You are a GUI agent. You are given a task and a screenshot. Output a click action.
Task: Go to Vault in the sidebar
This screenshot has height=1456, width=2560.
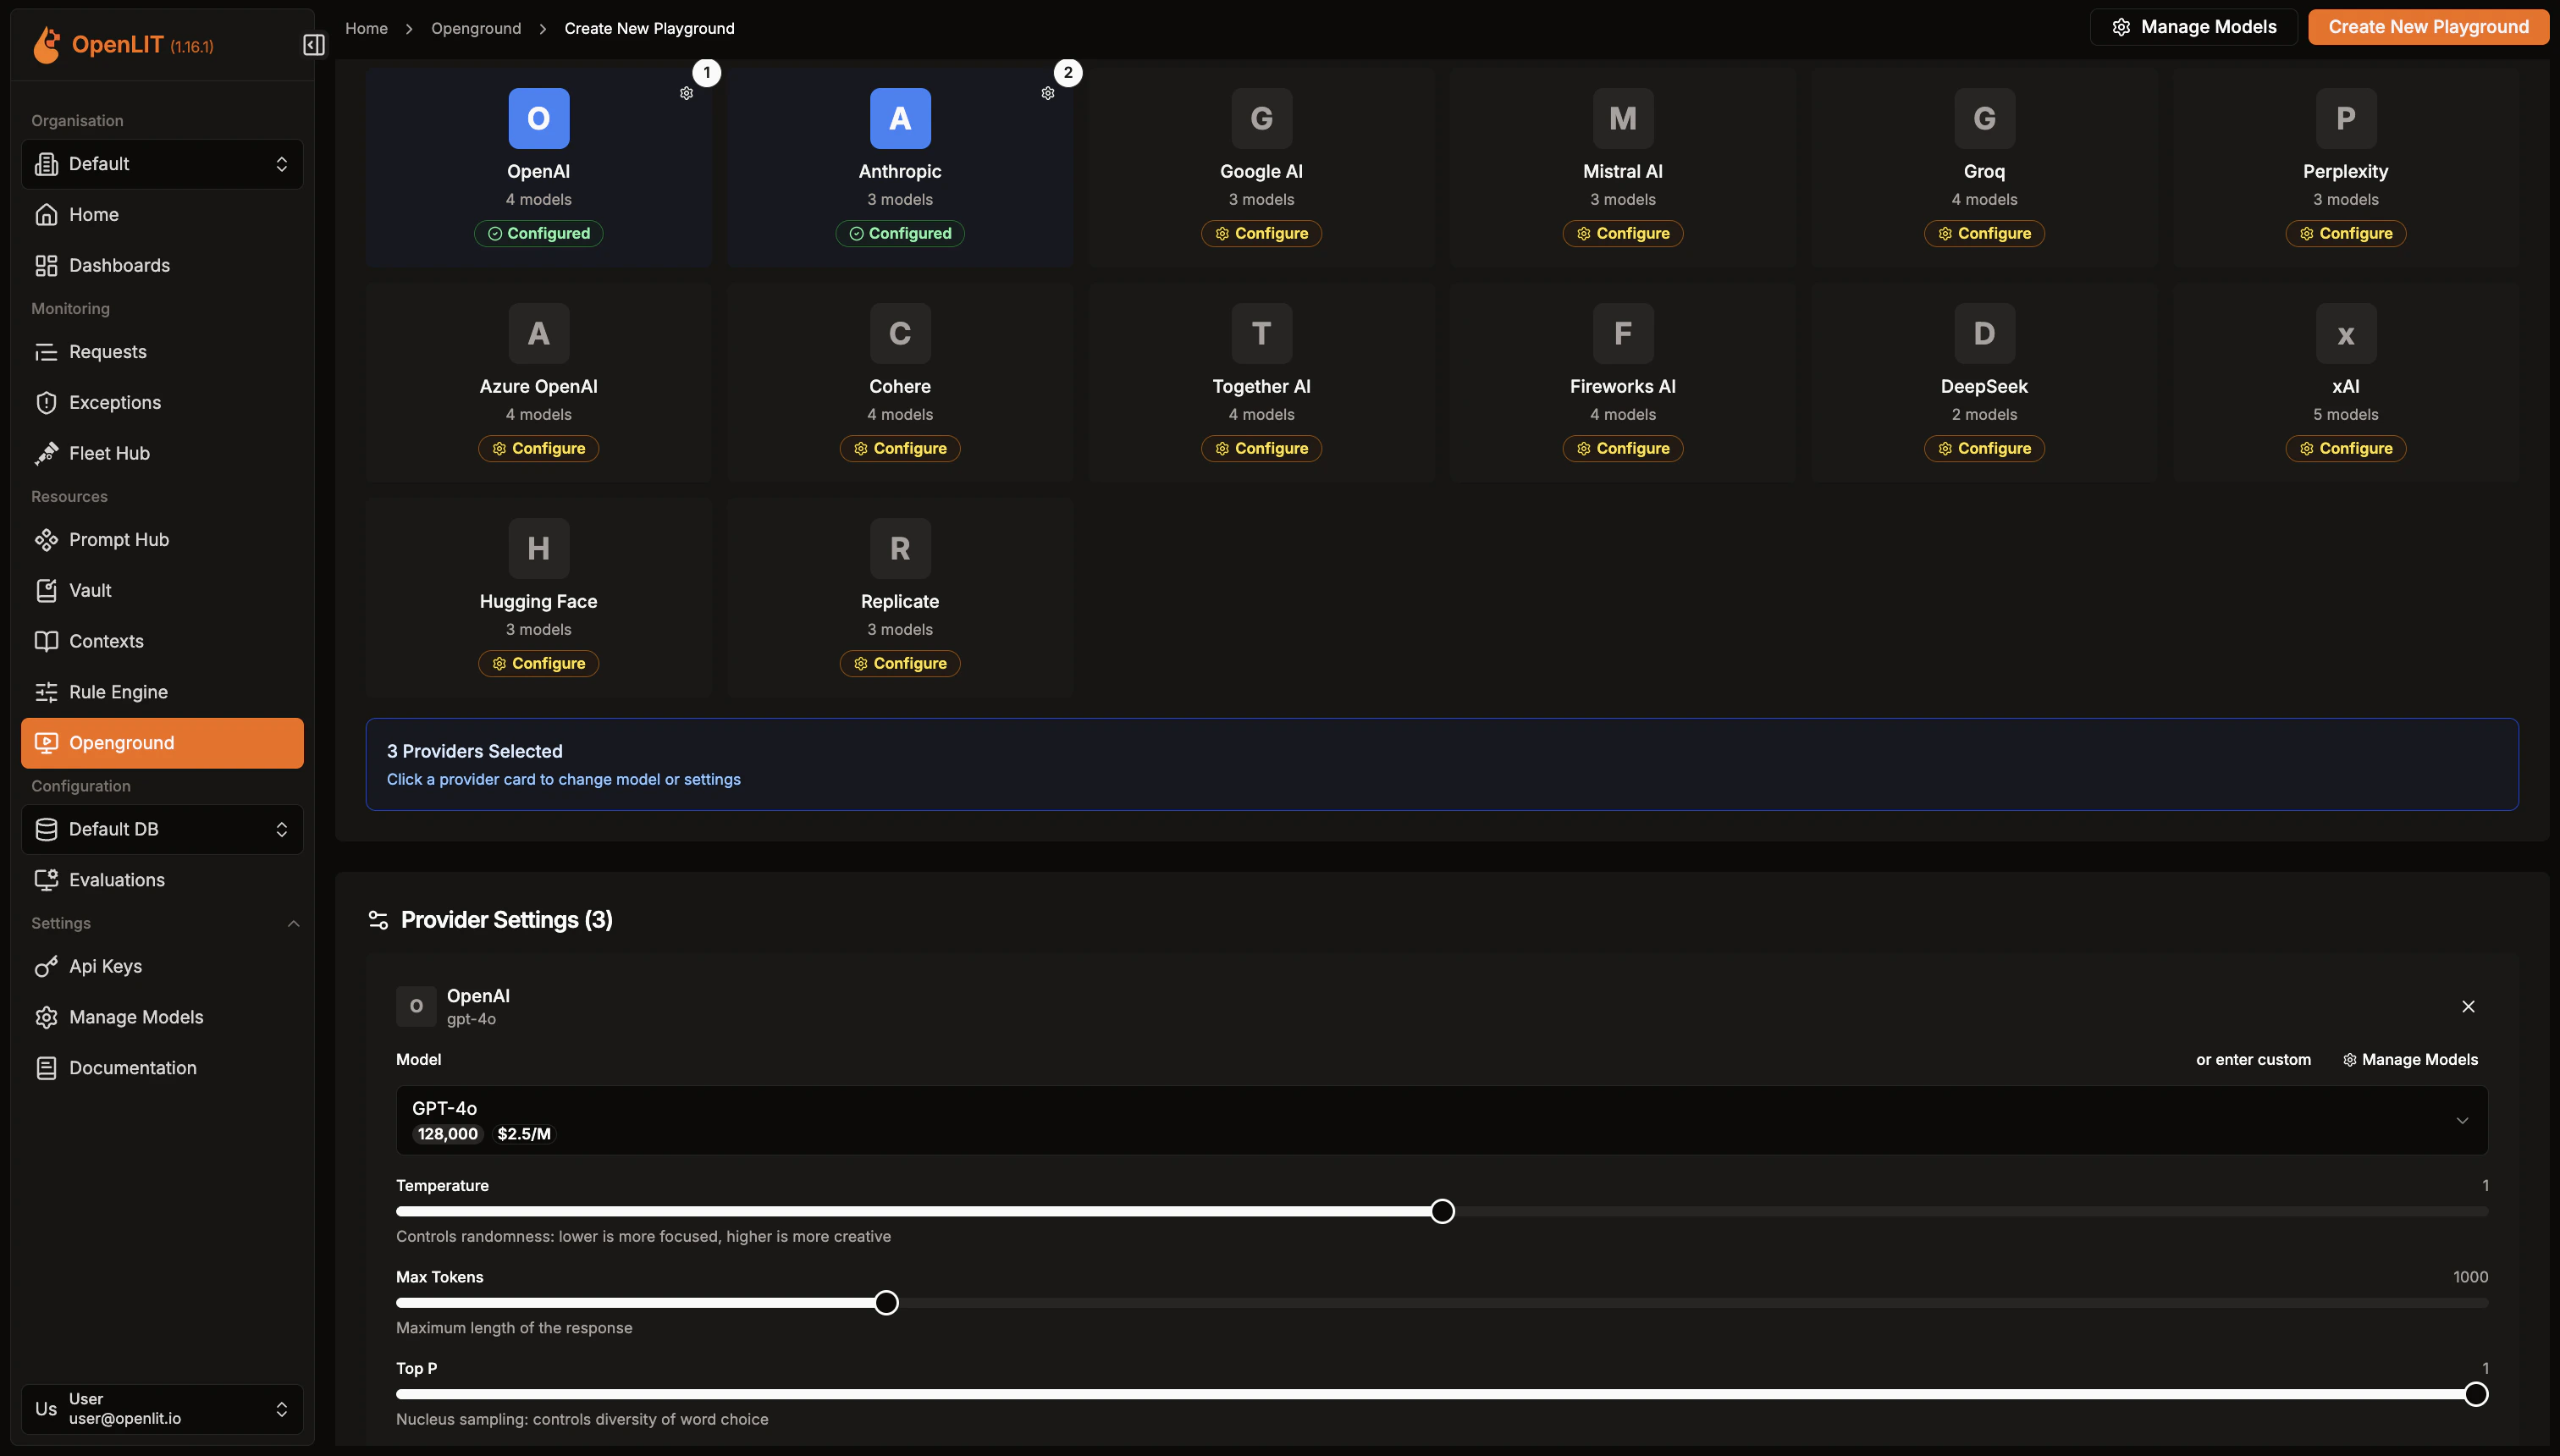click(90, 590)
